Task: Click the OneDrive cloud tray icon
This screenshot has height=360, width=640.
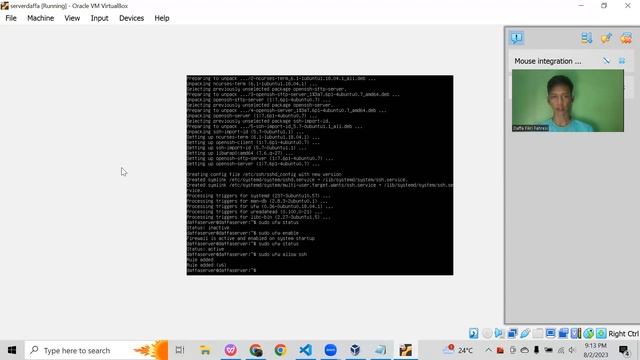Action: click(524, 350)
